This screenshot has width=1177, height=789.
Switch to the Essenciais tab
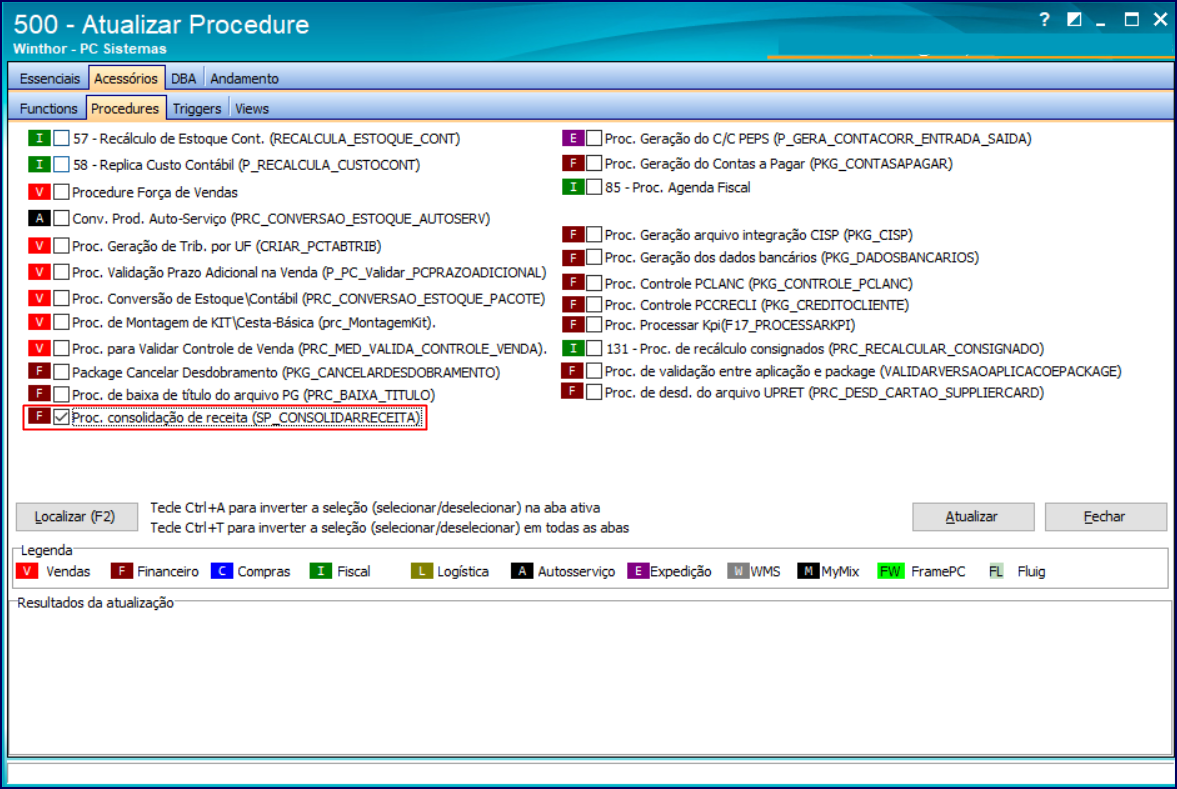pyautogui.click(x=50, y=78)
